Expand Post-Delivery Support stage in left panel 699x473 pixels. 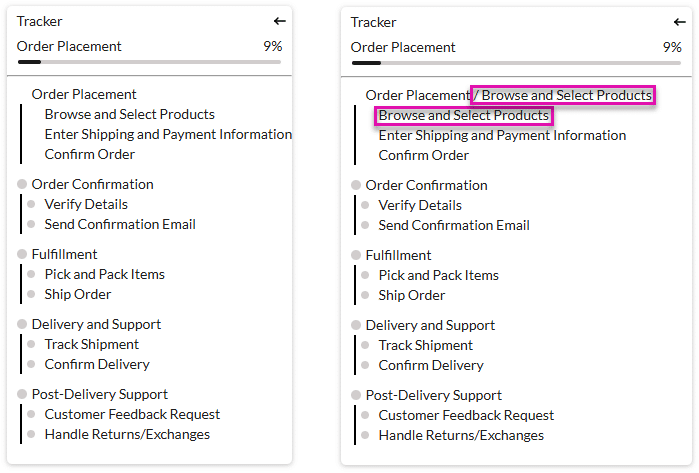[99, 394]
